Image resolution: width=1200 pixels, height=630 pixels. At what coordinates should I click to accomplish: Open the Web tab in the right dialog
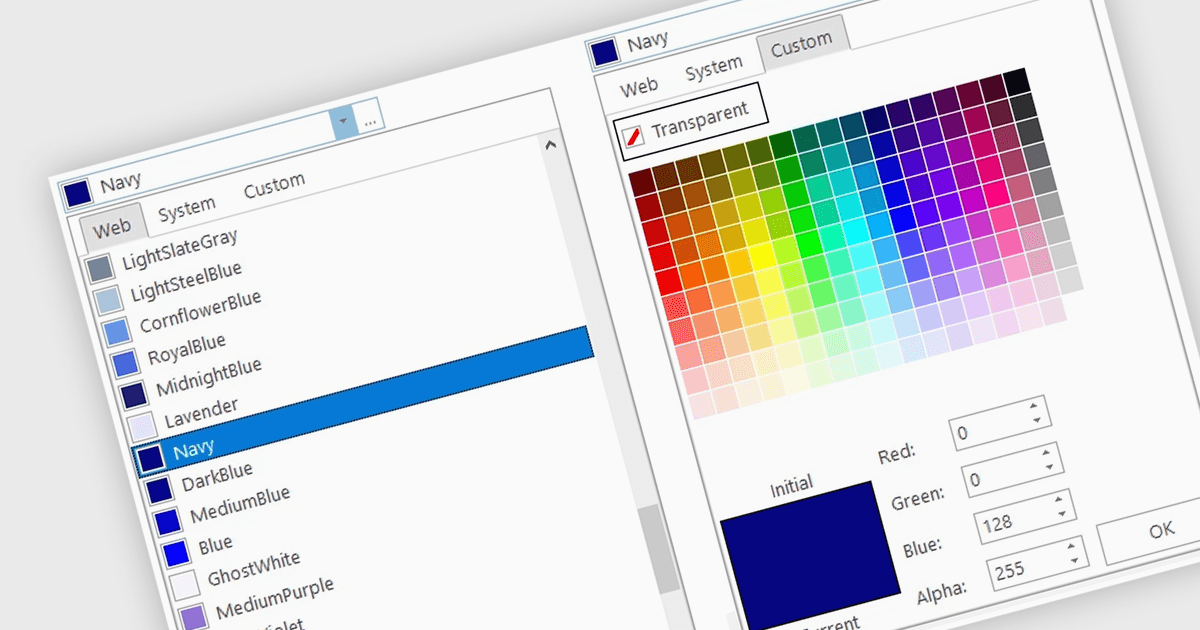point(638,87)
